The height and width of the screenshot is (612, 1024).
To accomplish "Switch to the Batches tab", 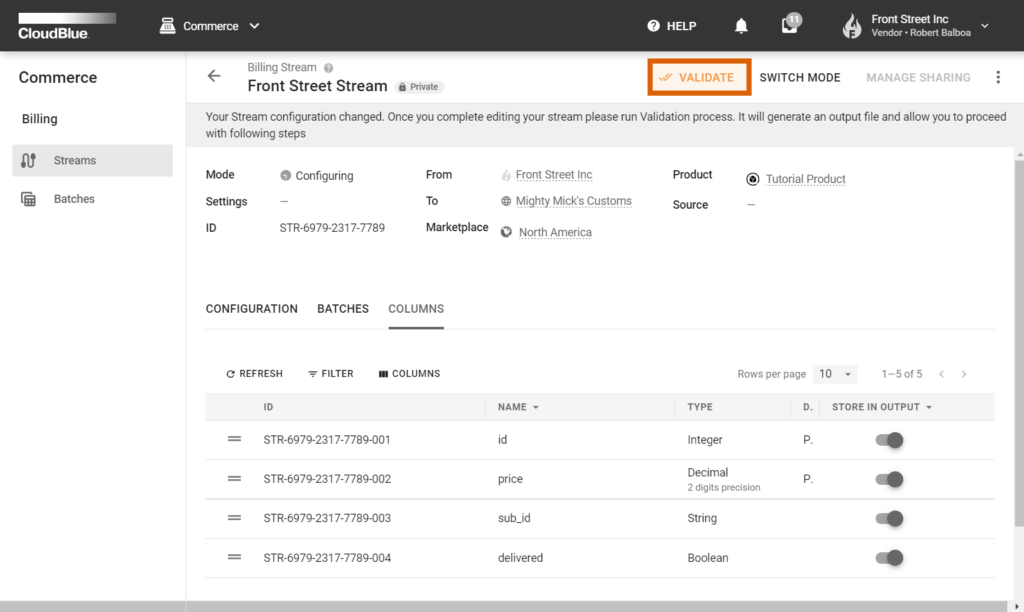I will [343, 309].
